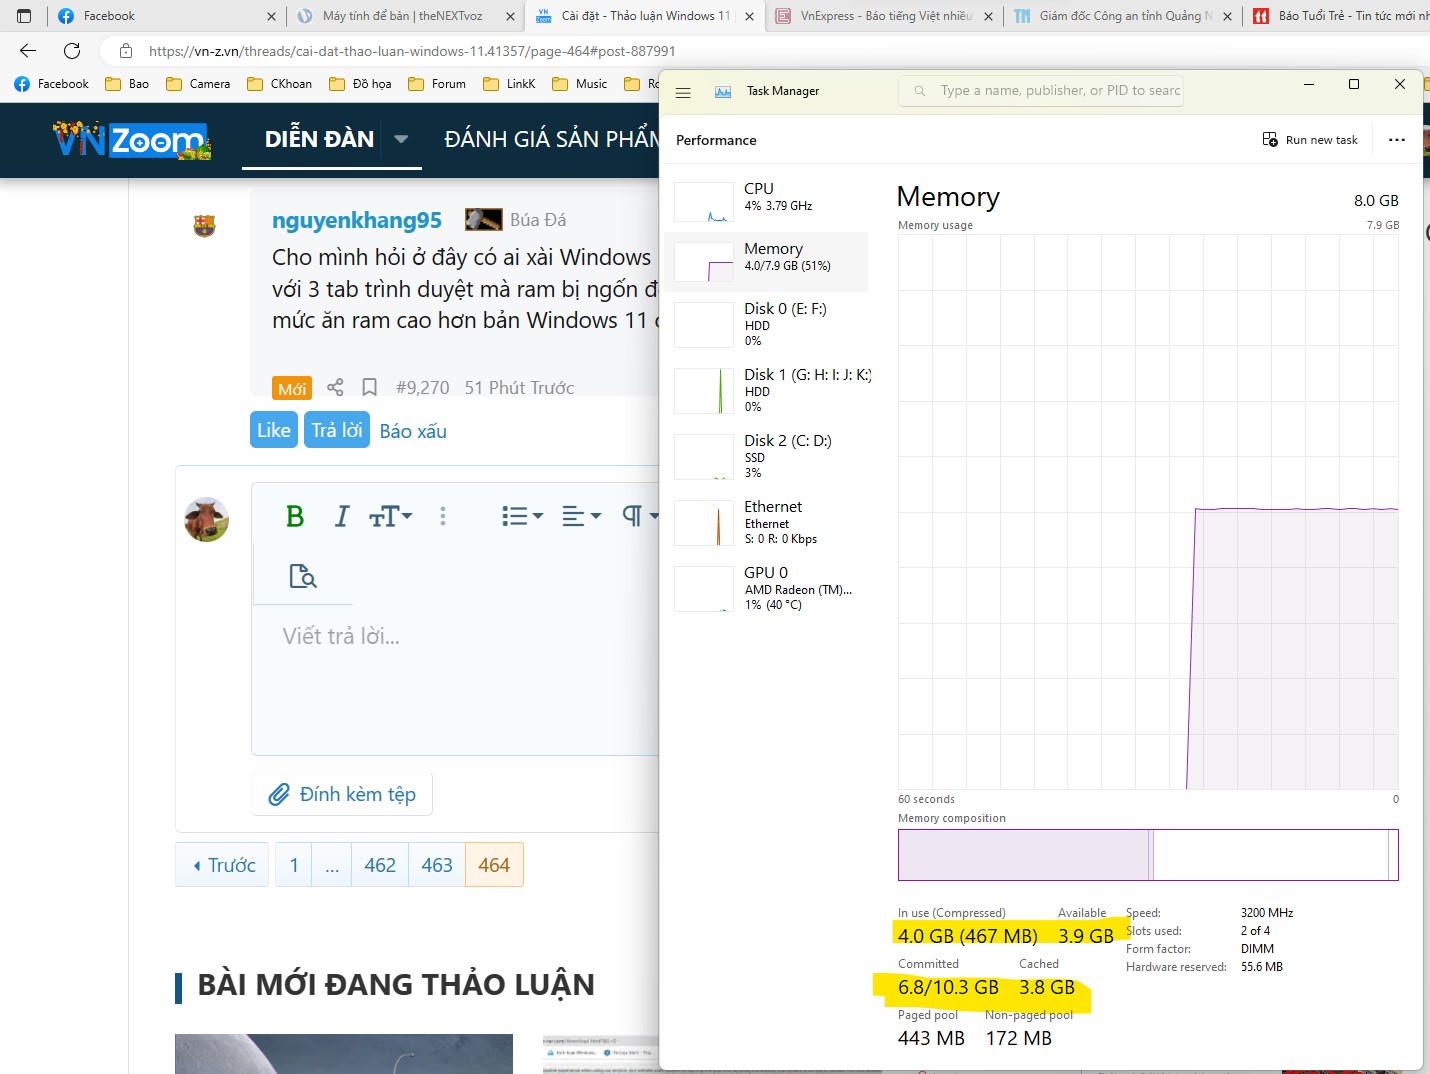Click the share icon on post #9,270
The width and height of the screenshot is (1430, 1074).
pyautogui.click(x=335, y=387)
